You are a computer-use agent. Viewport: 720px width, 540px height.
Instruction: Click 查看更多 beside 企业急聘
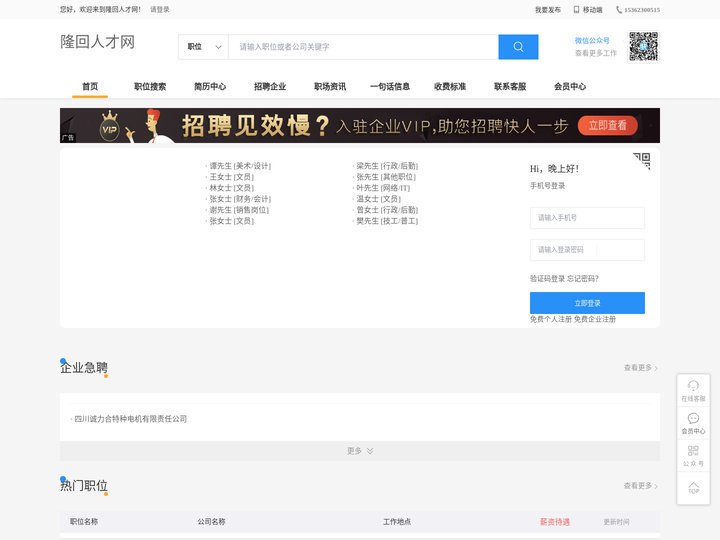click(640, 368)
